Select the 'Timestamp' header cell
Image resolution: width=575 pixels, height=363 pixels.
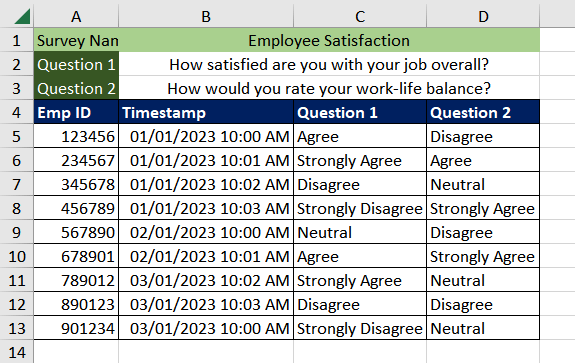point(206,112)
